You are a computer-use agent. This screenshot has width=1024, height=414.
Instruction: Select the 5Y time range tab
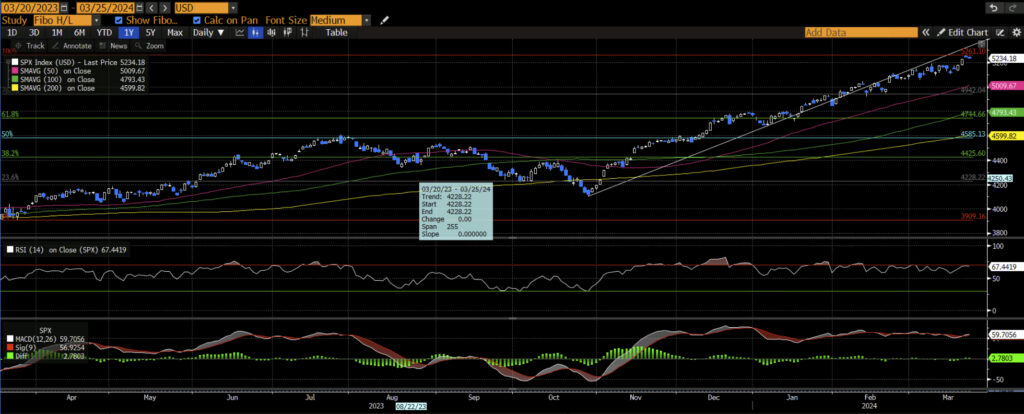(x=148, y=32)
